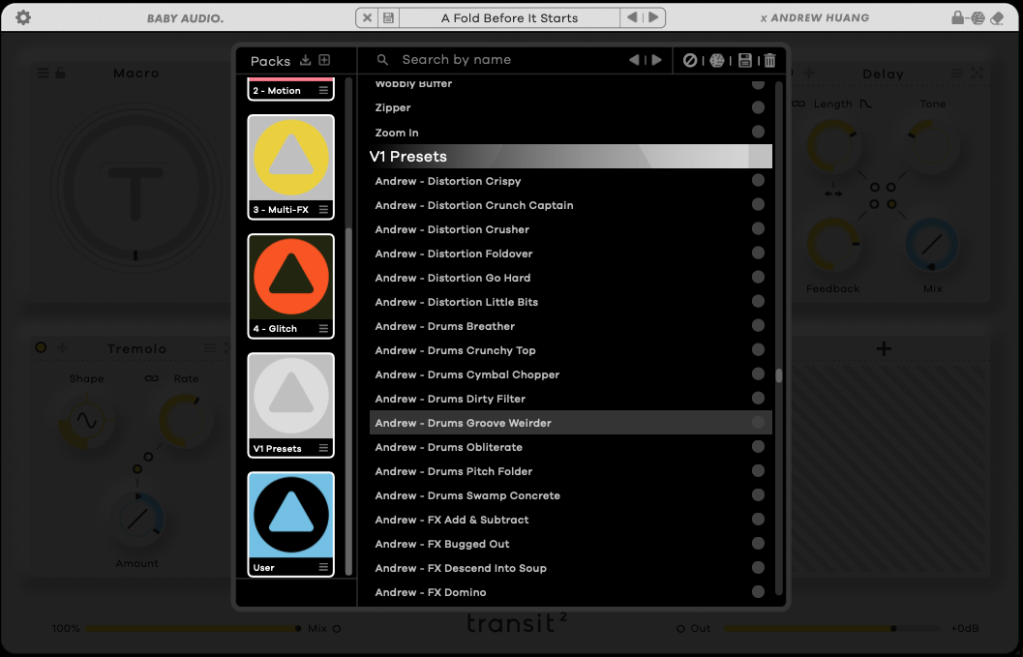Open the menu on 4 - Glitch pack

(323, 329)
